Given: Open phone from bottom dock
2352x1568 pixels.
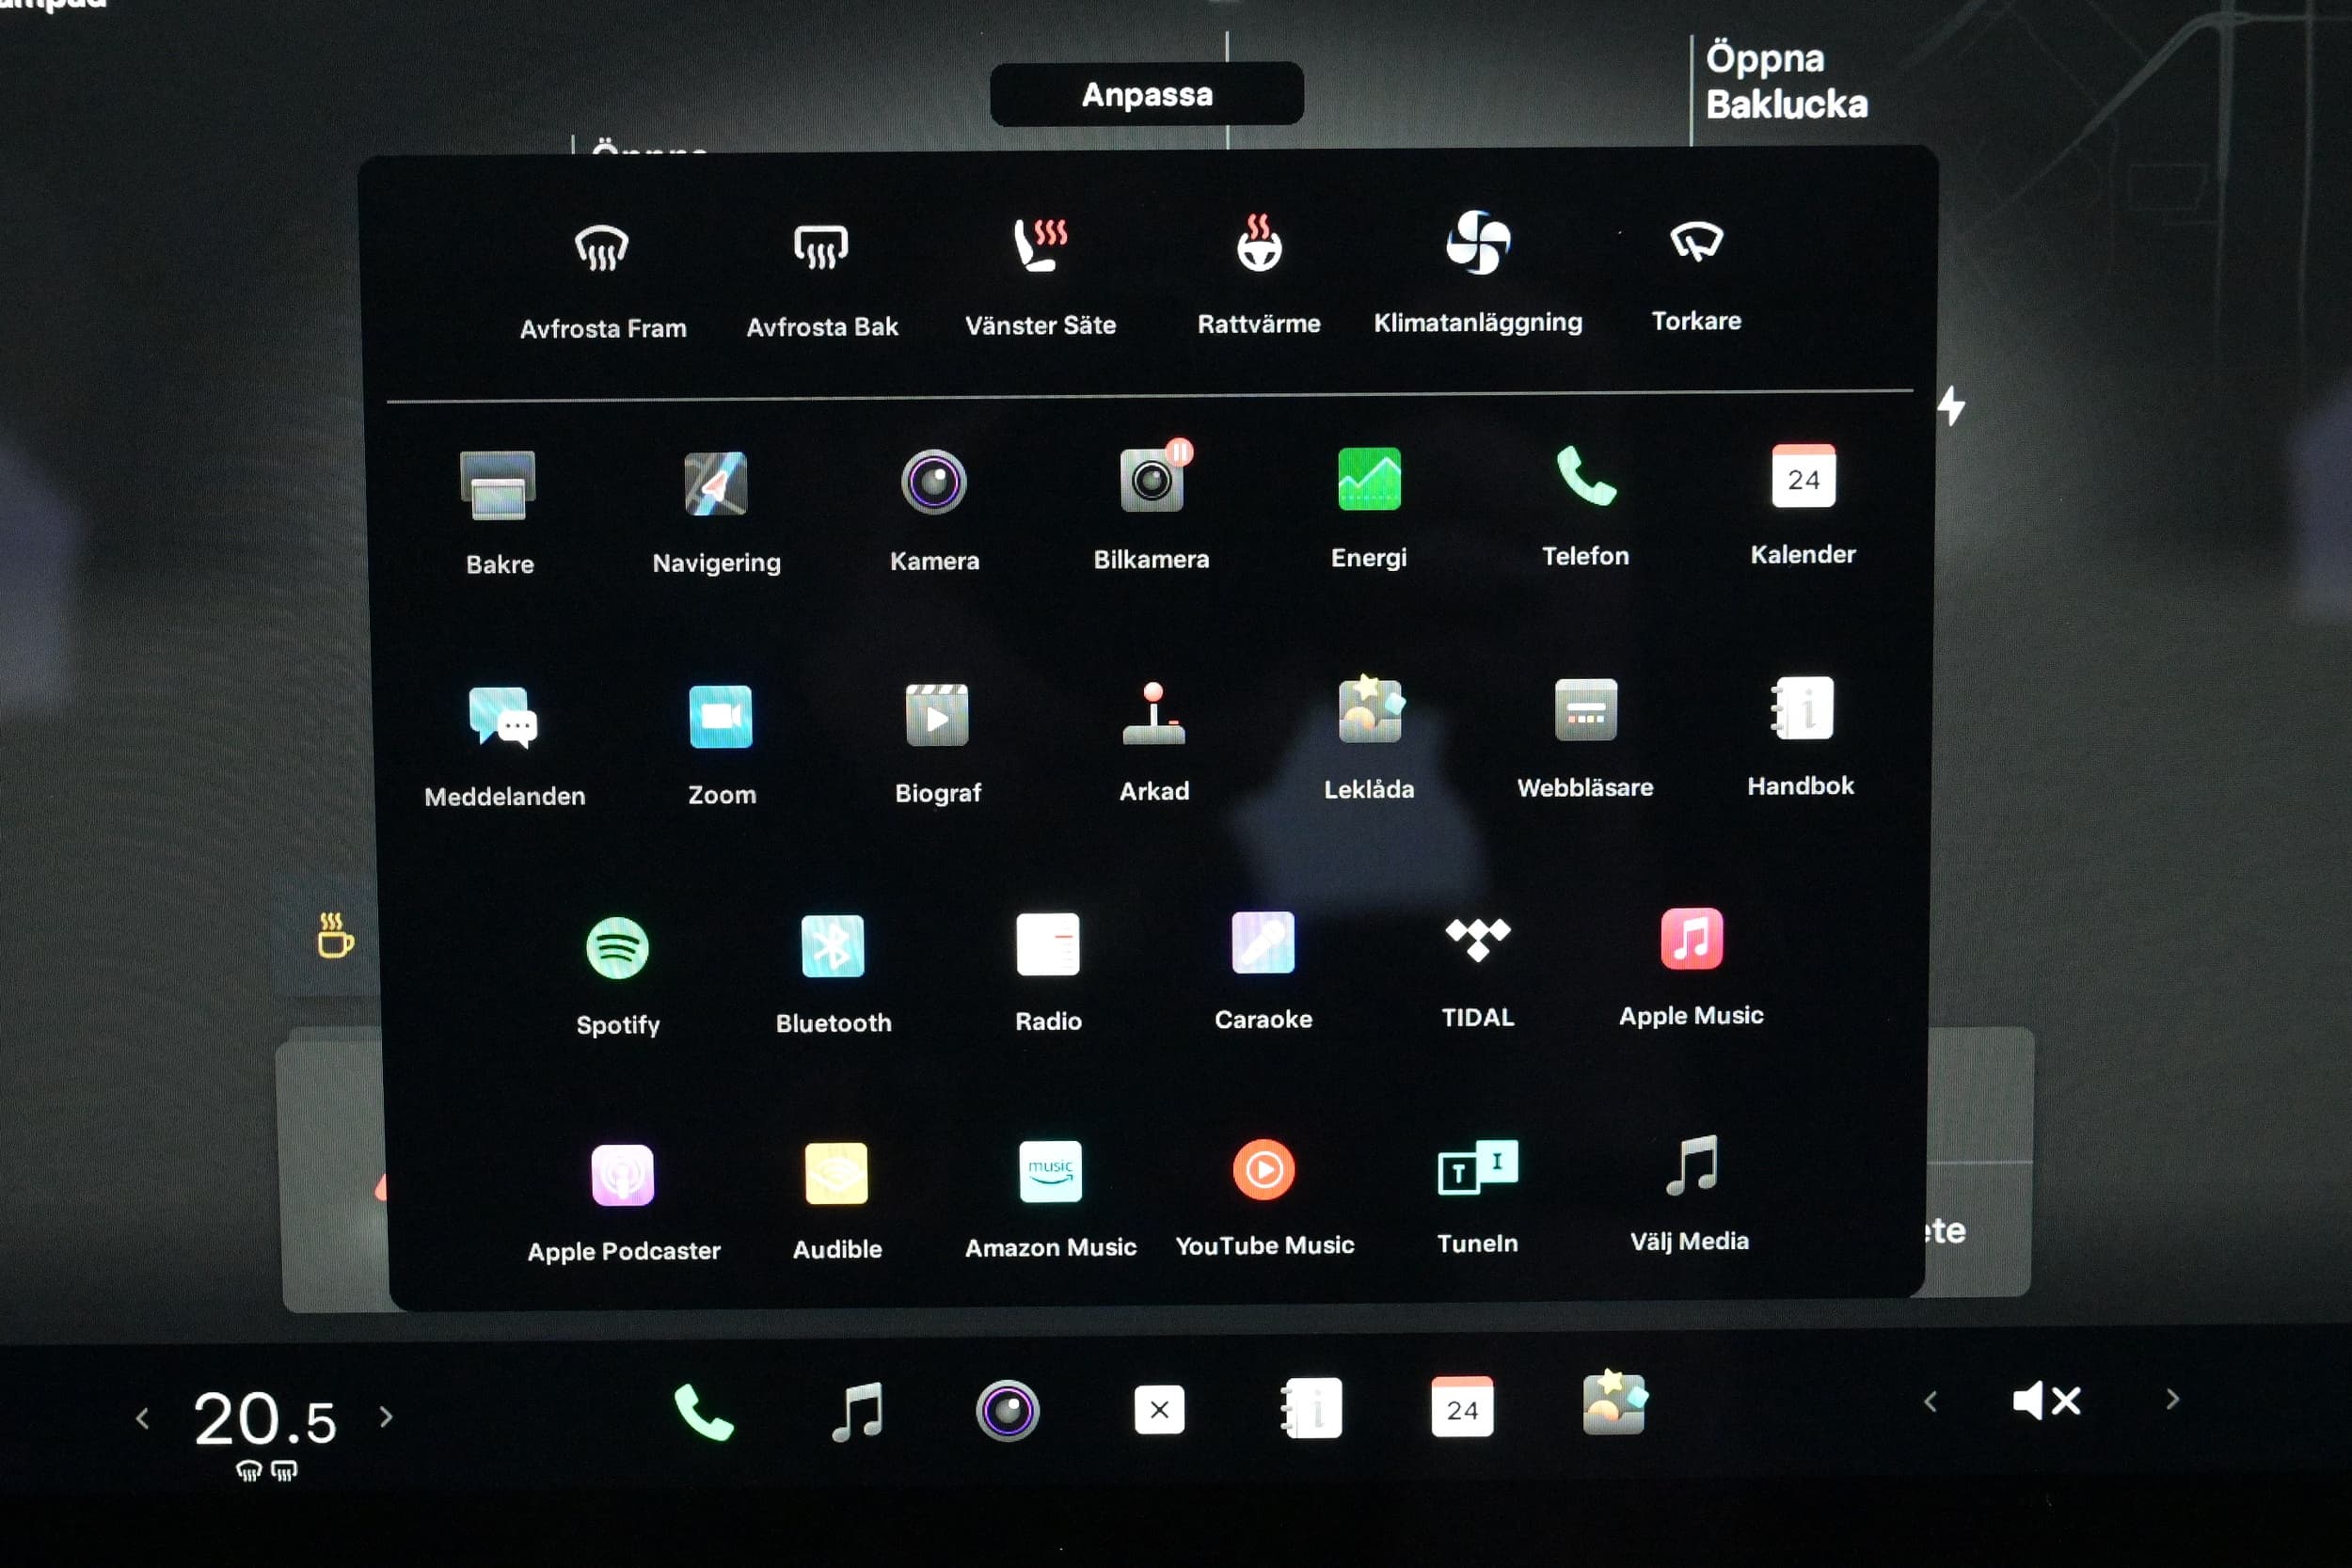Looking at the screenshot, I should pyautogui.click(x=704, y=1413).
